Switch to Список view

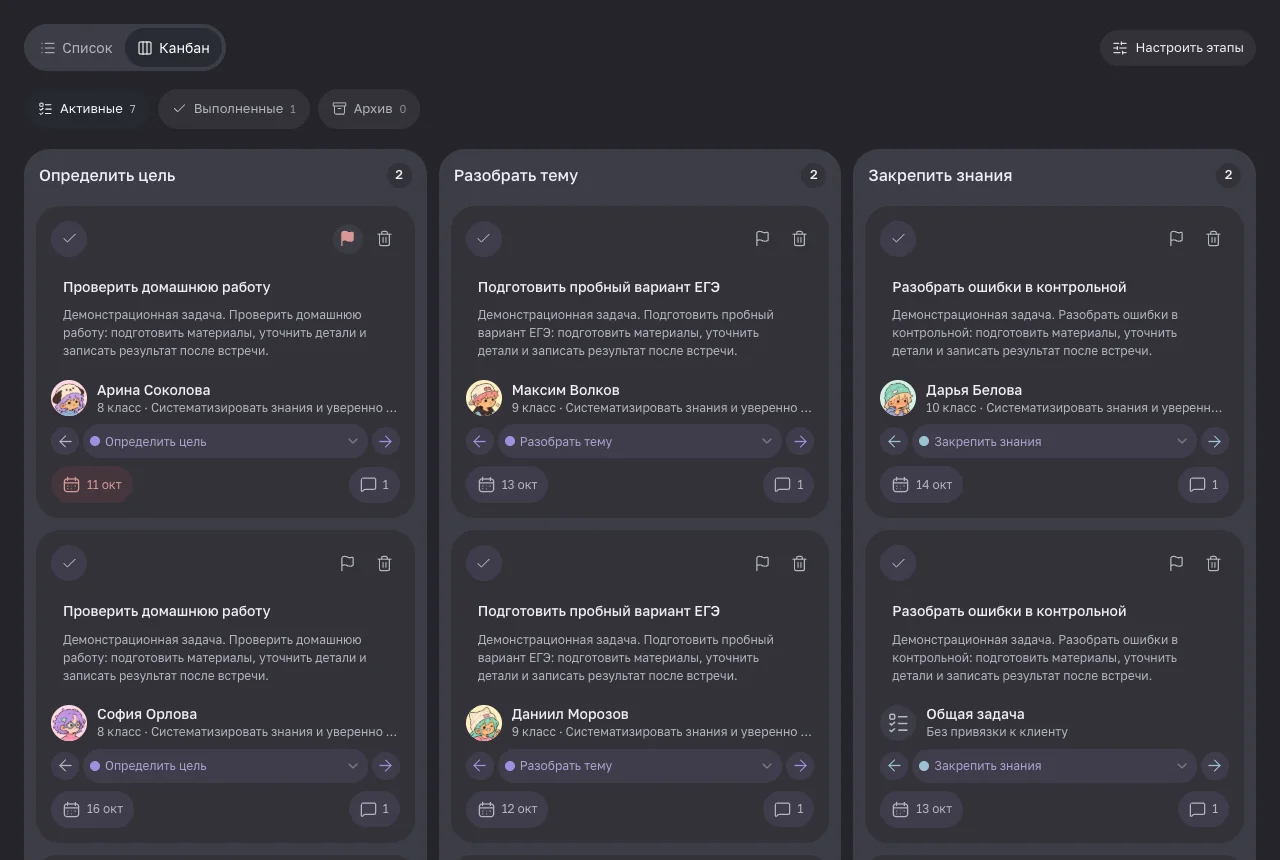tap(77, 48)
